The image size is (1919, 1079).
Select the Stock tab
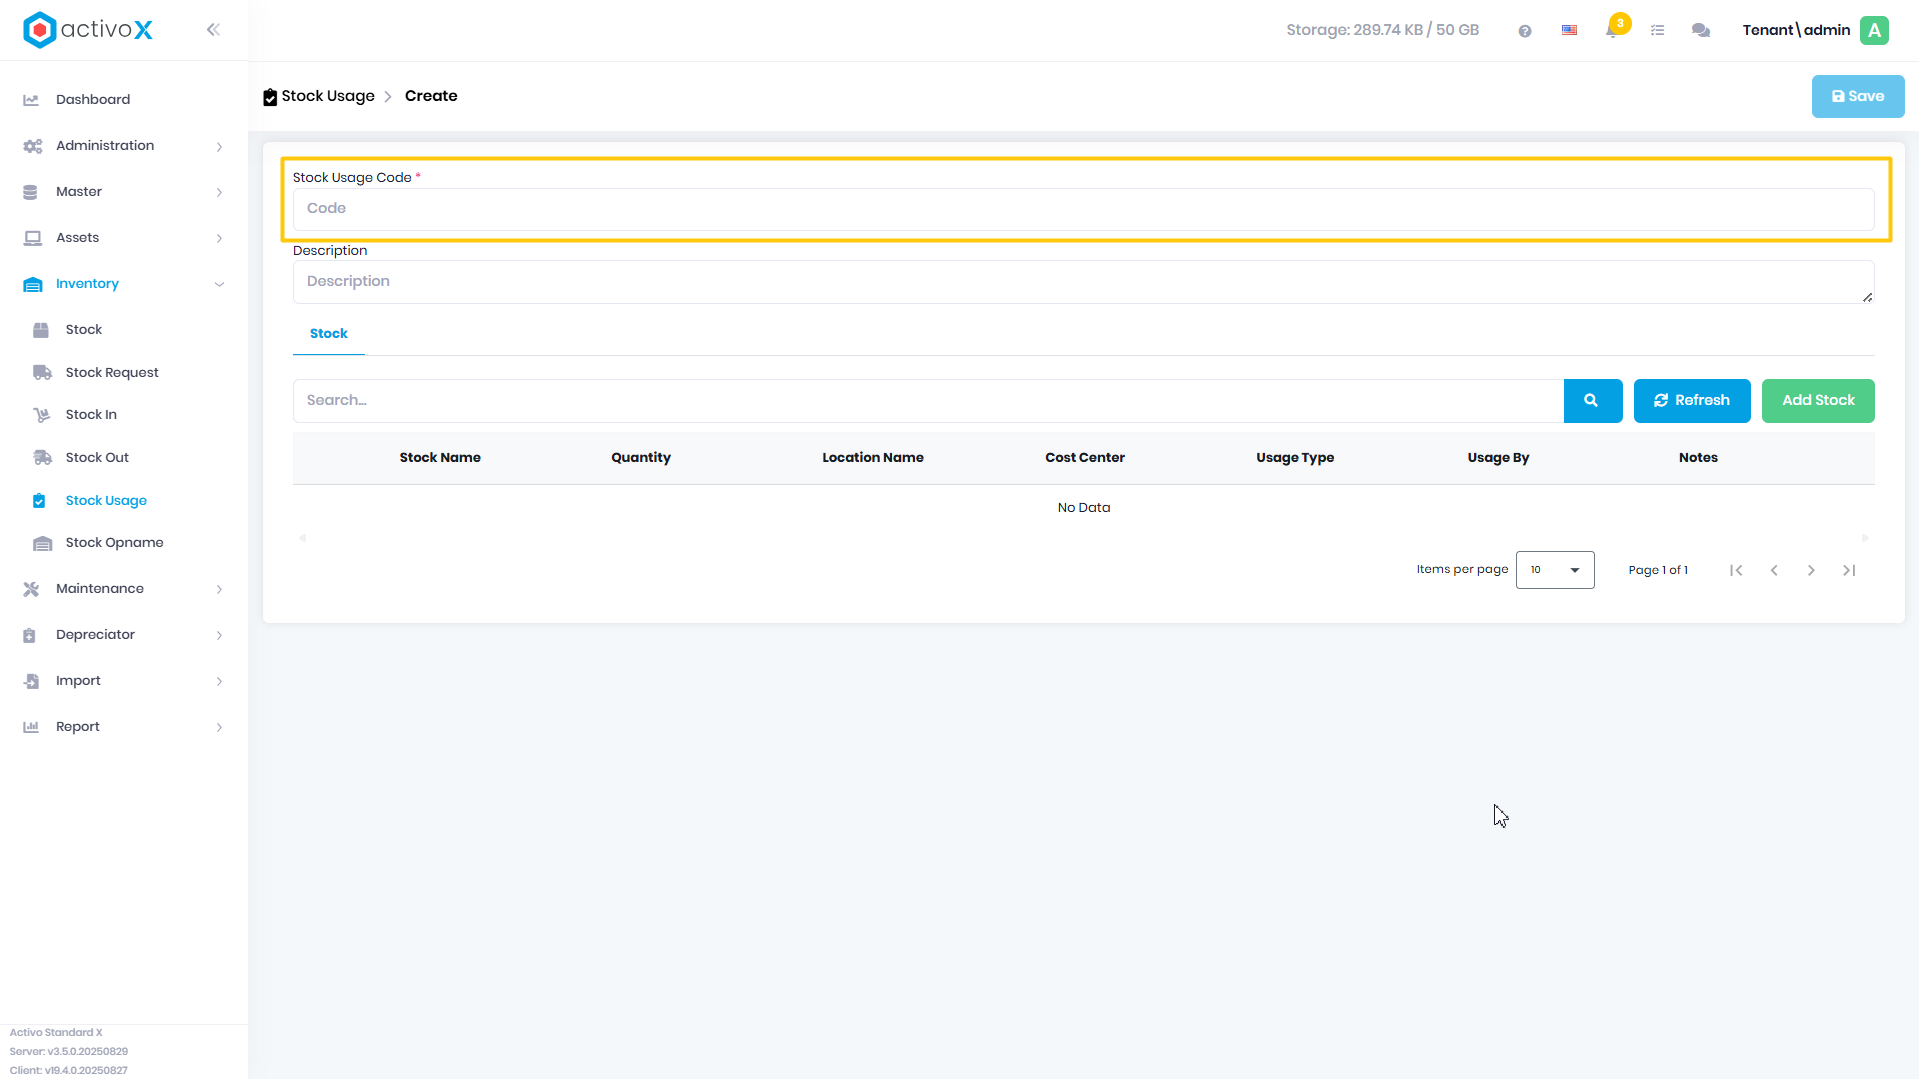tap(329, 334)
